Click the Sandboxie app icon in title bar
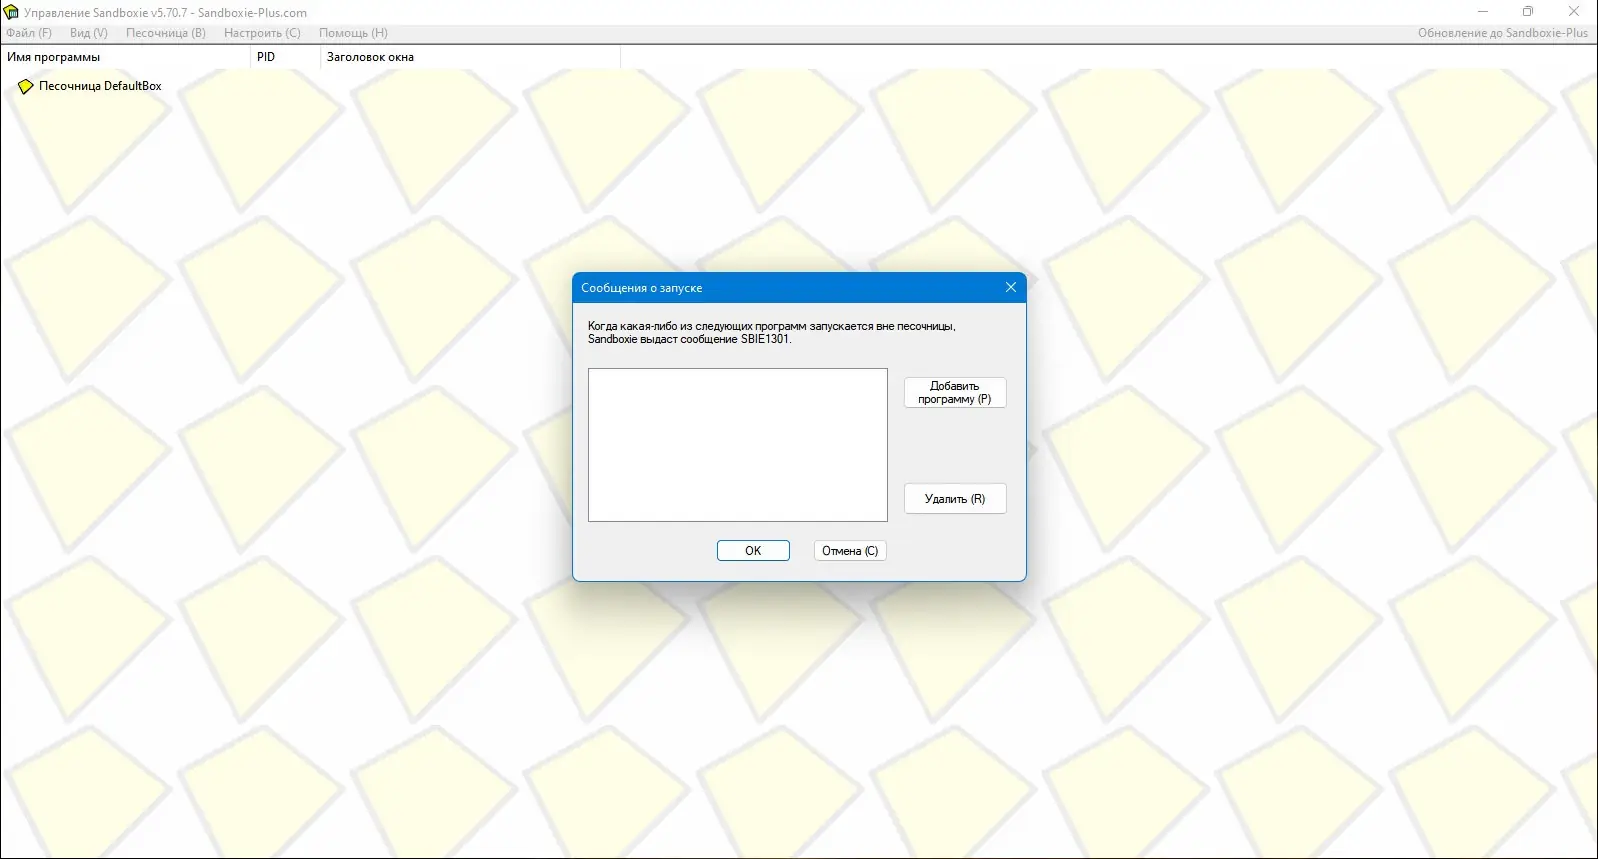The height and width of the screenshot is (859, 1598). tap(12, 12)
